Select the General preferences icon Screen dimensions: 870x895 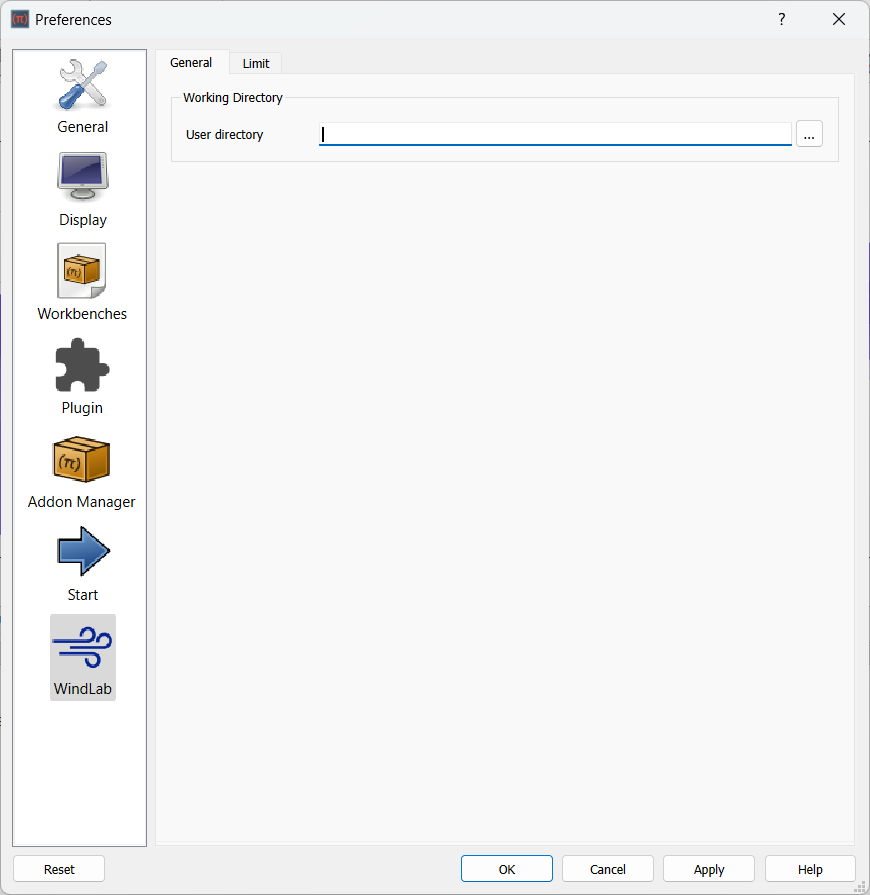[x=82, y=95]
